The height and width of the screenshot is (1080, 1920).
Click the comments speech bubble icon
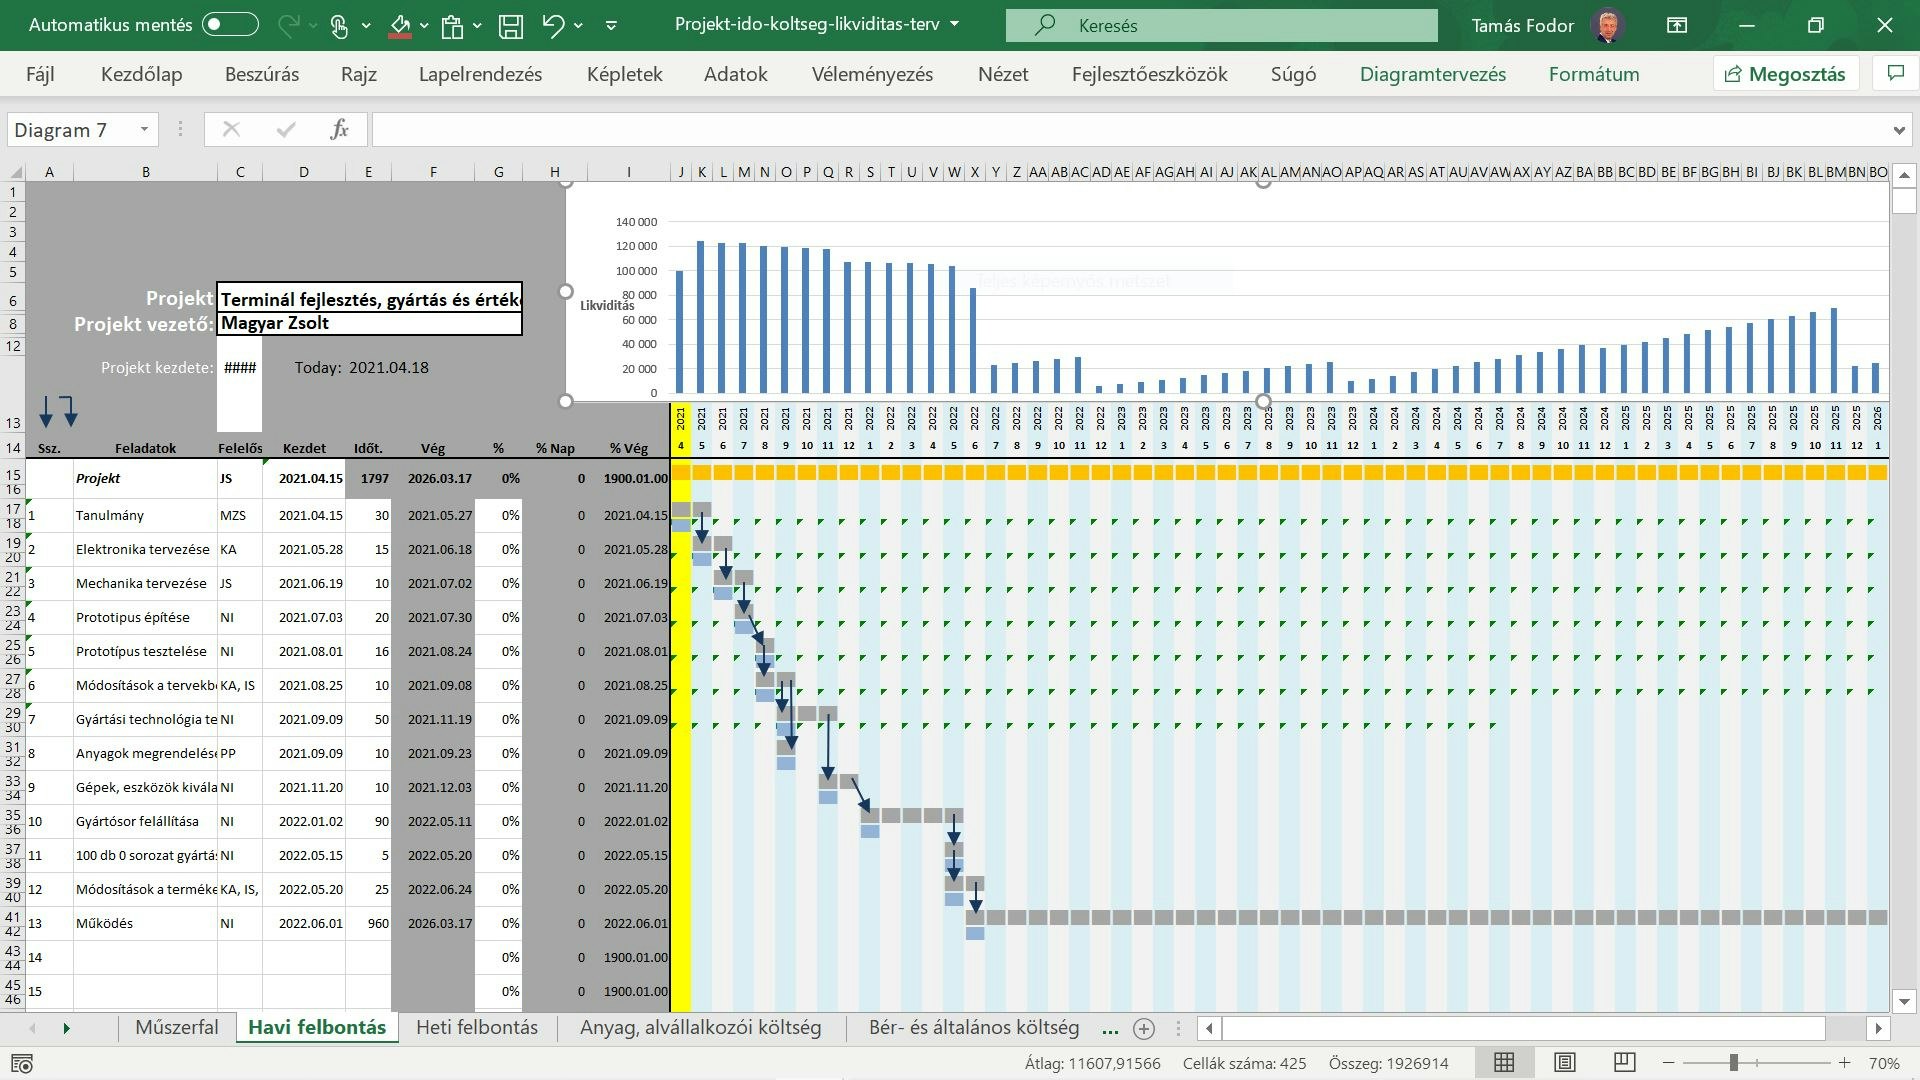[1895, 73]
